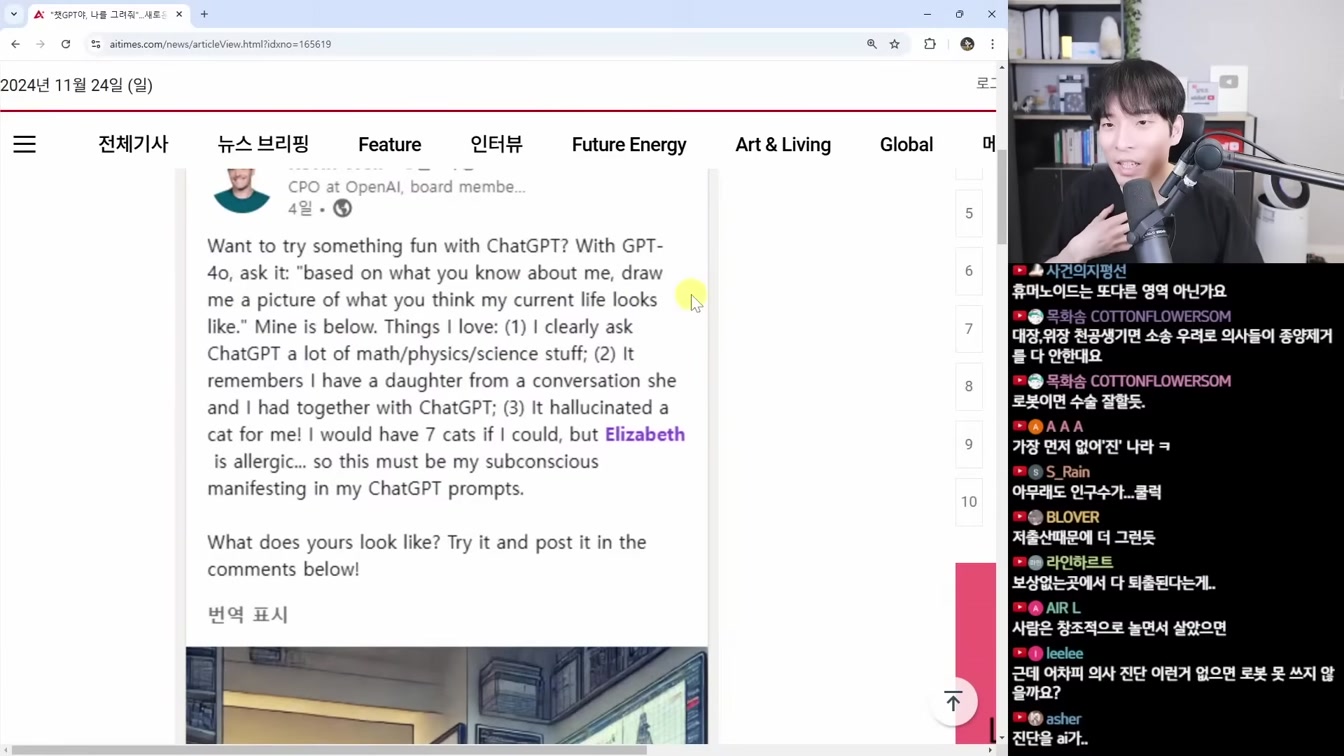The width and height of the screenshot is (1344, 756).
Task: Restore down the Chrome window
Action: (959, 14)
